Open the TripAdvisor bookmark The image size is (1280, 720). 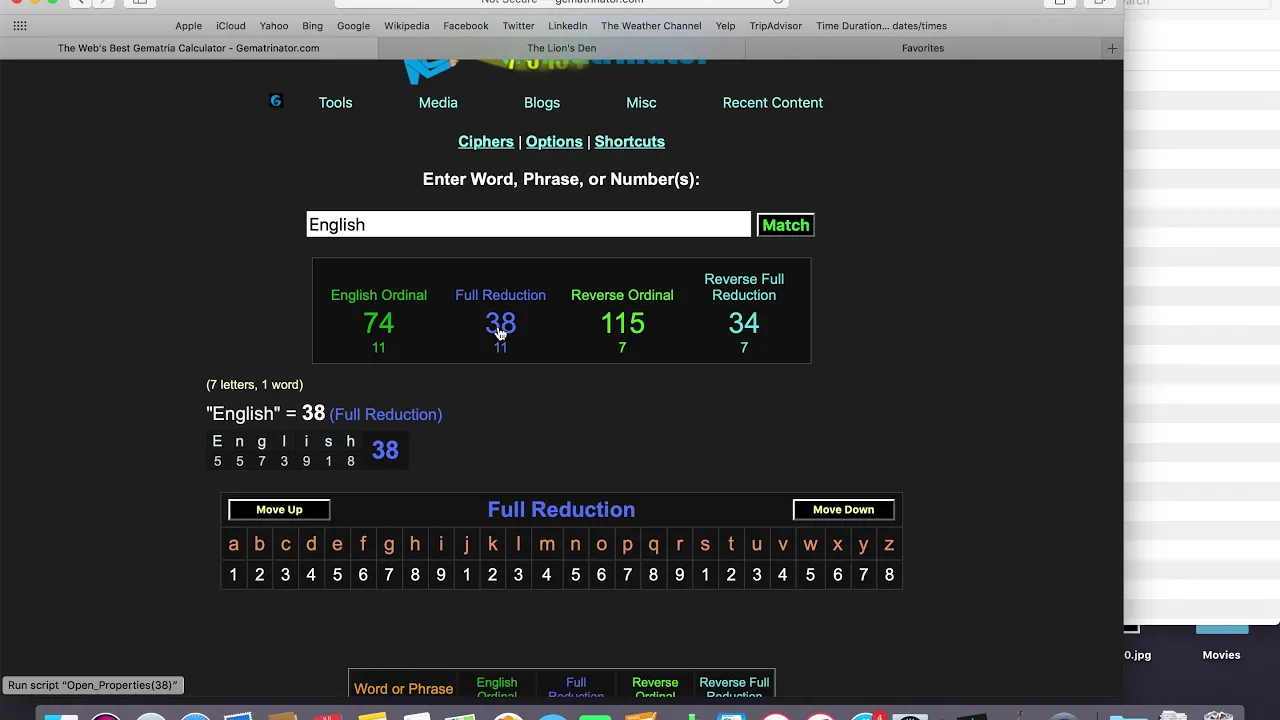pyautogui.click(x=776, y=26)
